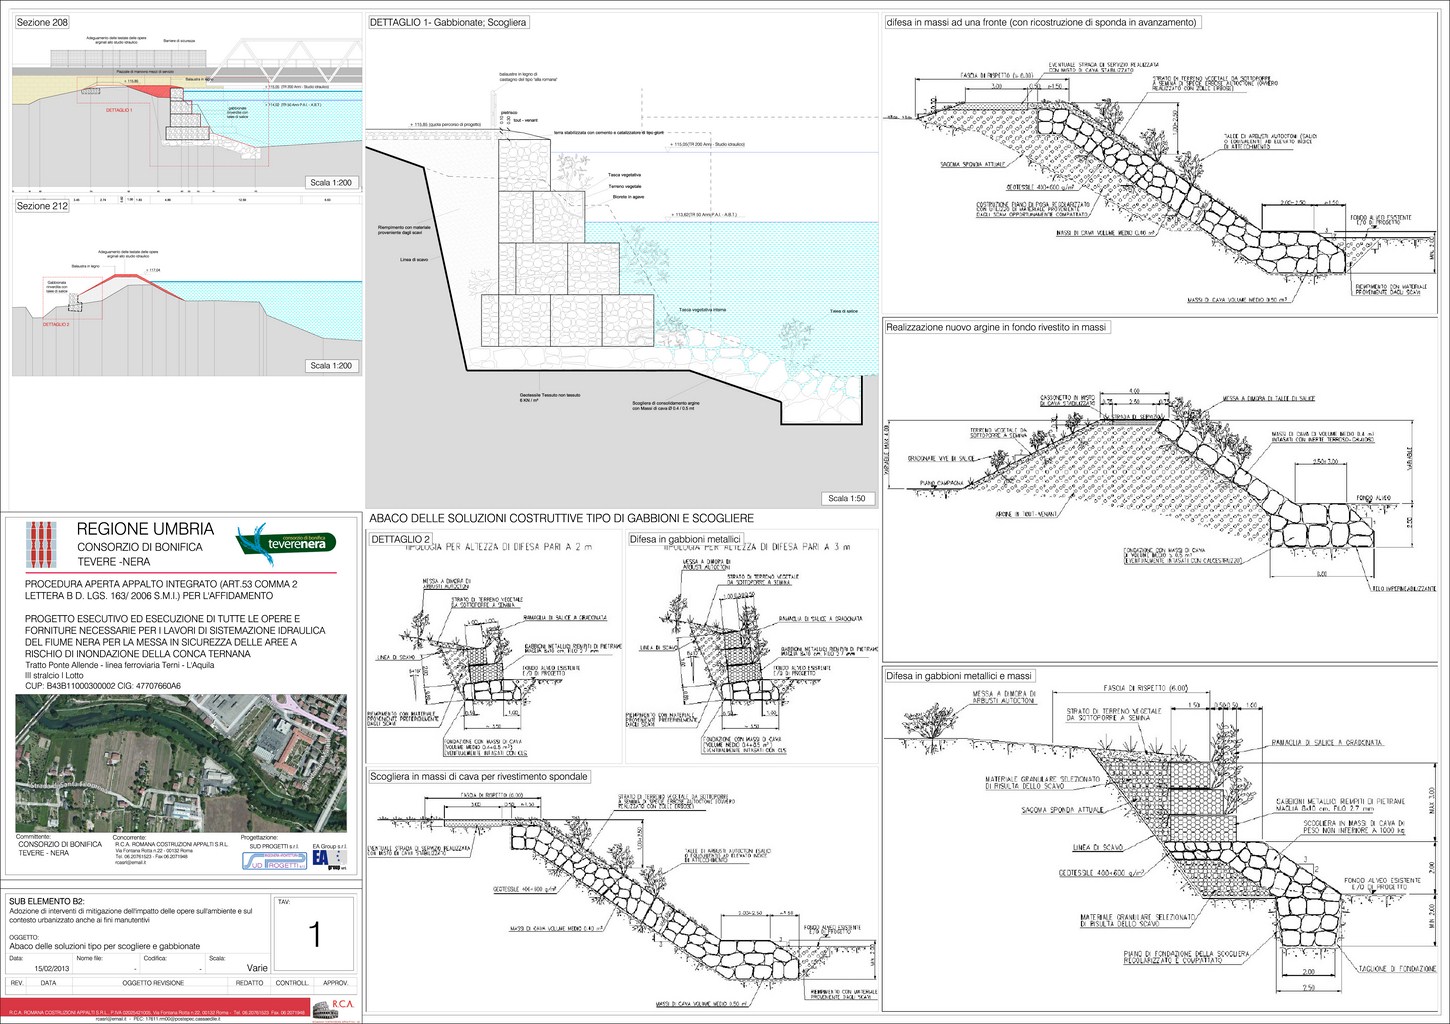Click the Regione Umbria red striped emblem
Screen dimensions: 1450x1024
pyautogui.click(x=39, y=545)
